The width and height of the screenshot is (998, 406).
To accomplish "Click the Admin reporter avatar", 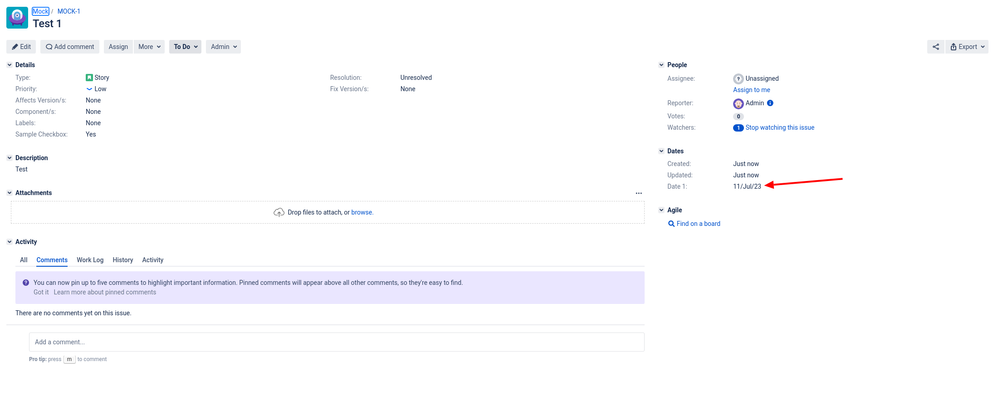I will [x=738, y=103].
